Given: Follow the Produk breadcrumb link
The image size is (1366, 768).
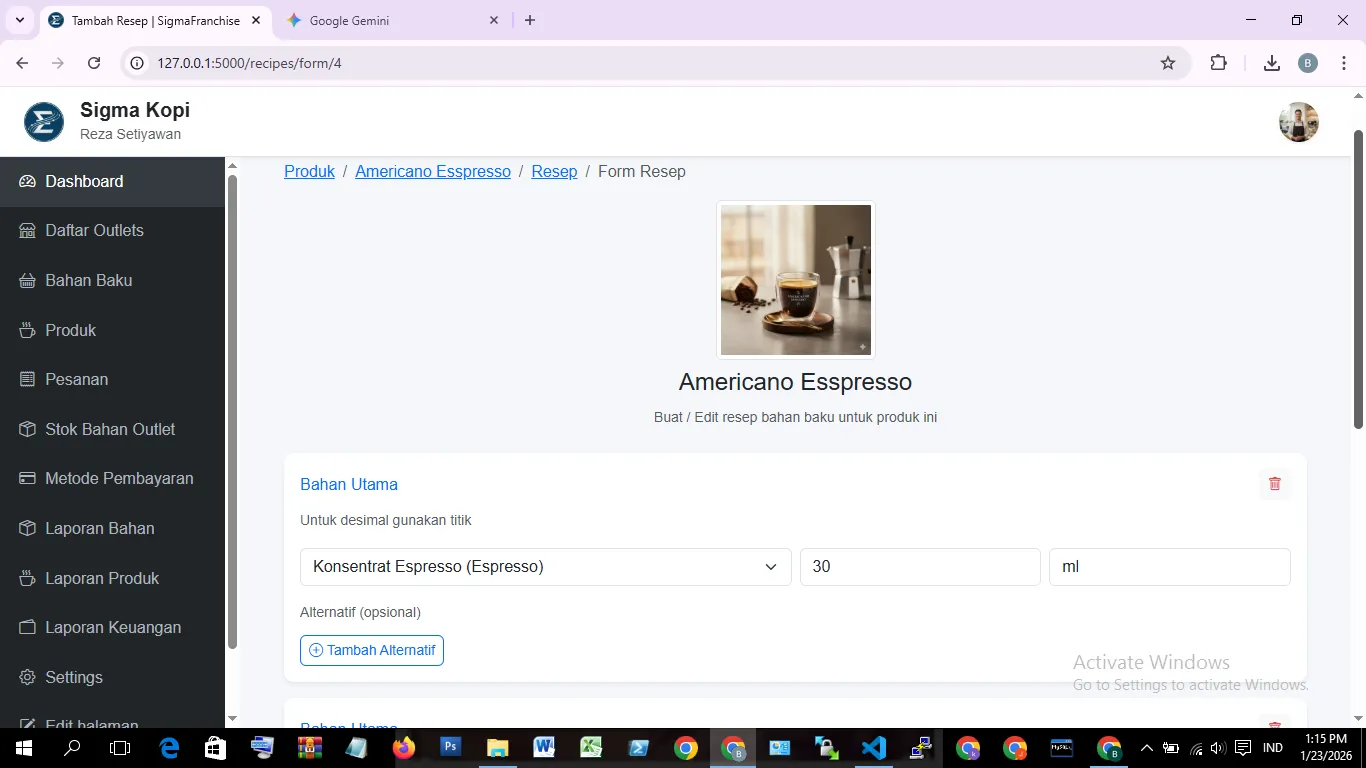Looking at the screenshot, I should pos(310,172).
